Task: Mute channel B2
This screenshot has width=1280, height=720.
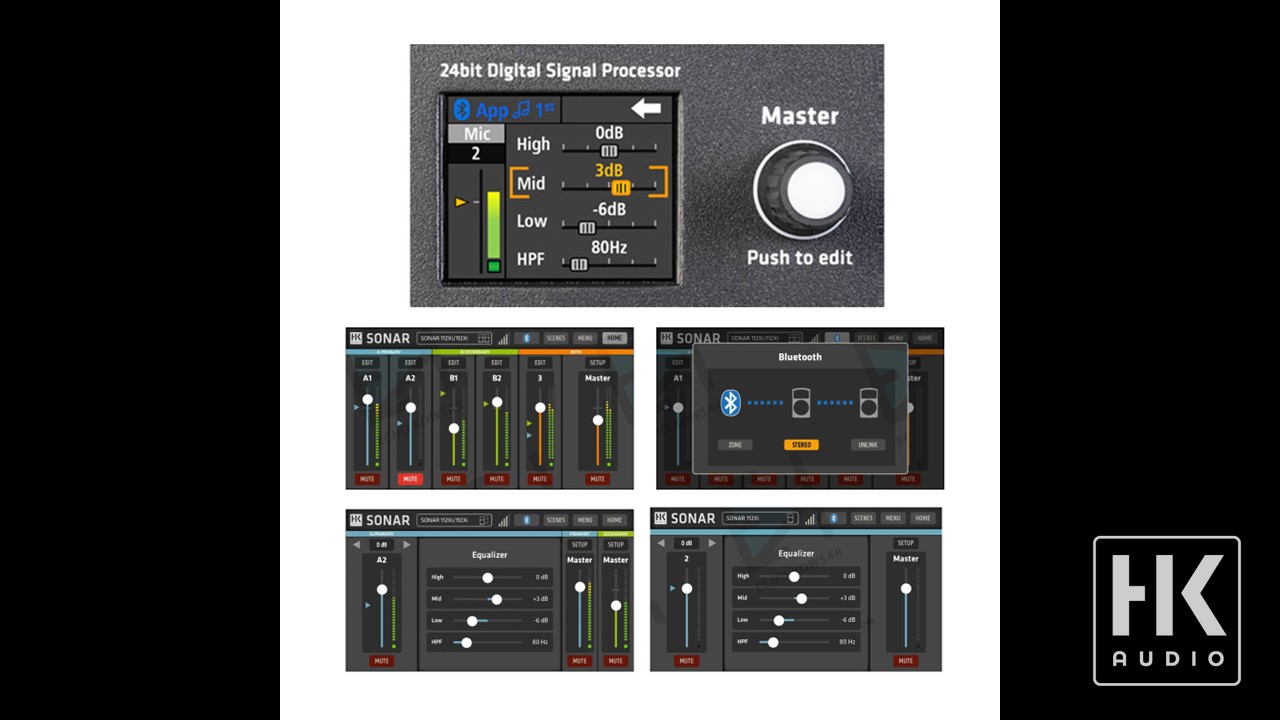Action: tap(497, 479)
